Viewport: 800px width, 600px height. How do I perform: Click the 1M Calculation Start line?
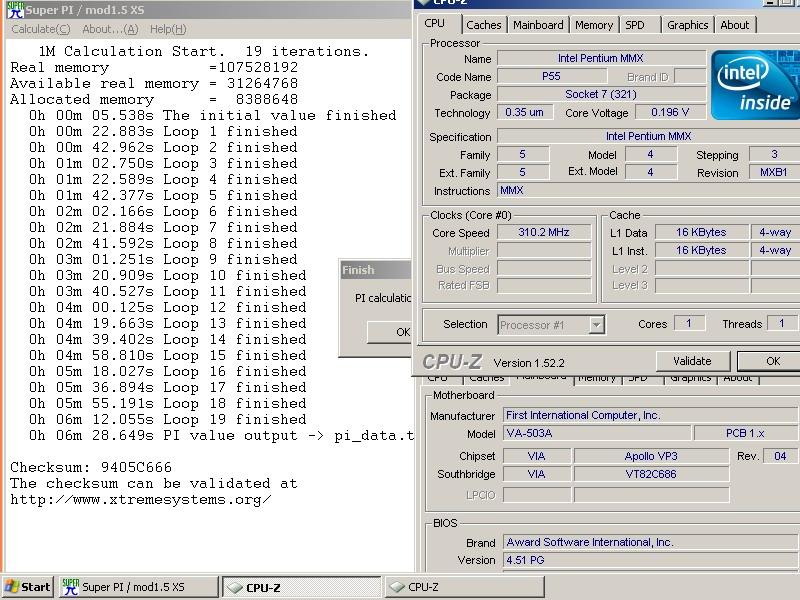click(204, 51)
